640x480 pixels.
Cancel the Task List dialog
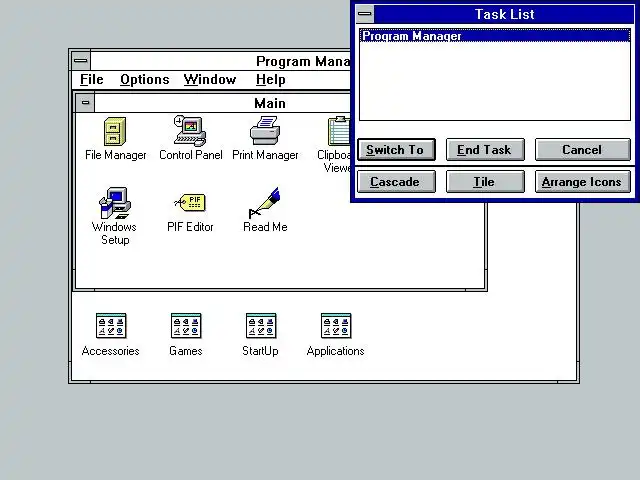click(x=582, y=150)
